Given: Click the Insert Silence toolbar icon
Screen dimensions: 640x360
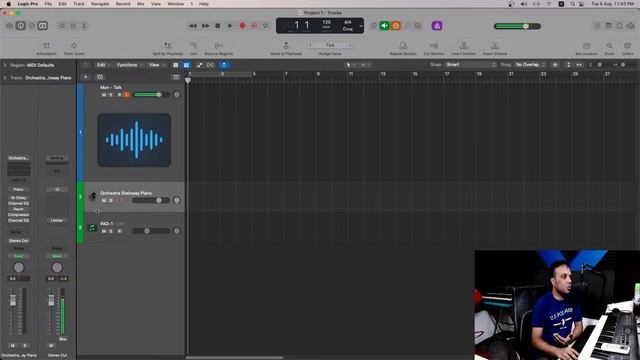Looking at the screenshot, I should [x=495, y=45].
